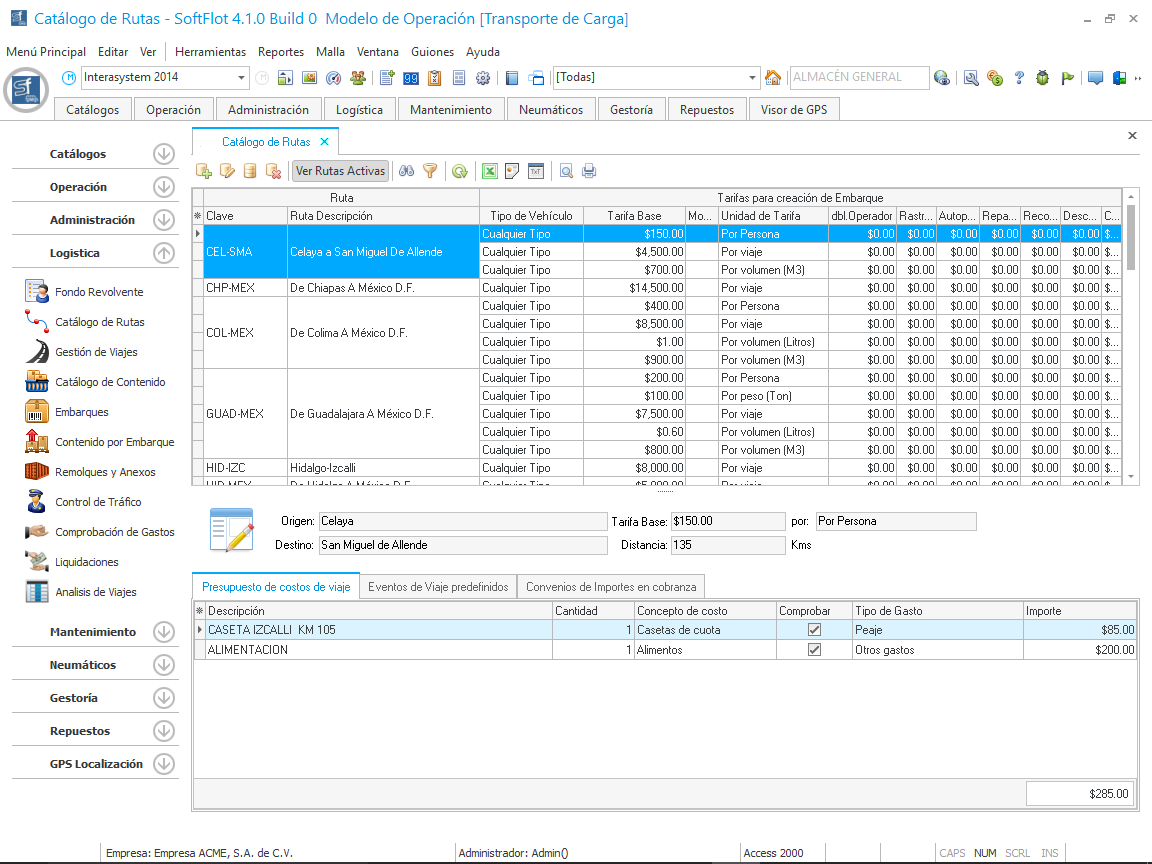Open the Herramientas menu
1152x864 pixels.
point(210,52)
